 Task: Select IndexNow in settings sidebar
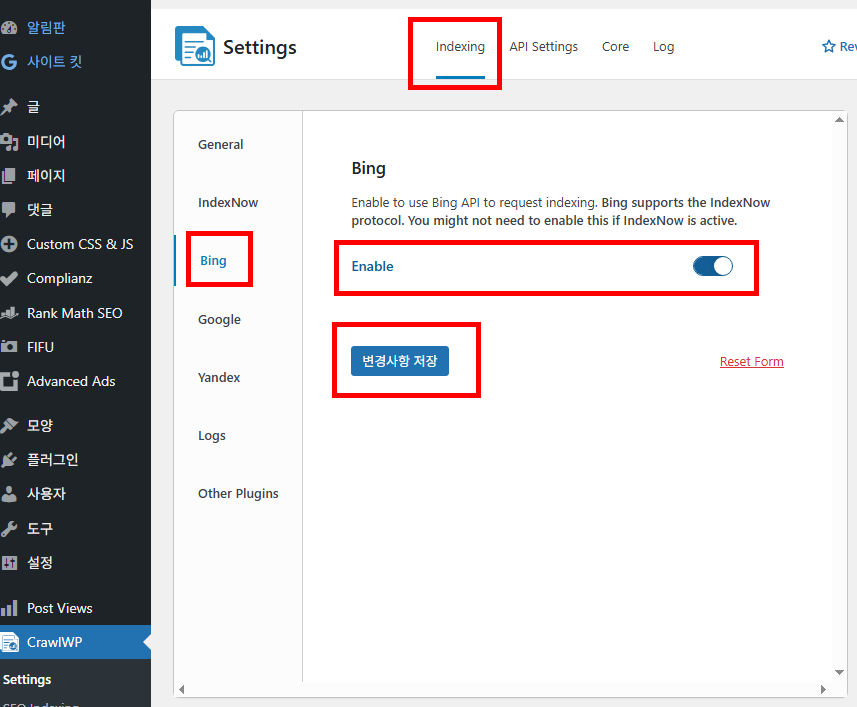[228, 203]
